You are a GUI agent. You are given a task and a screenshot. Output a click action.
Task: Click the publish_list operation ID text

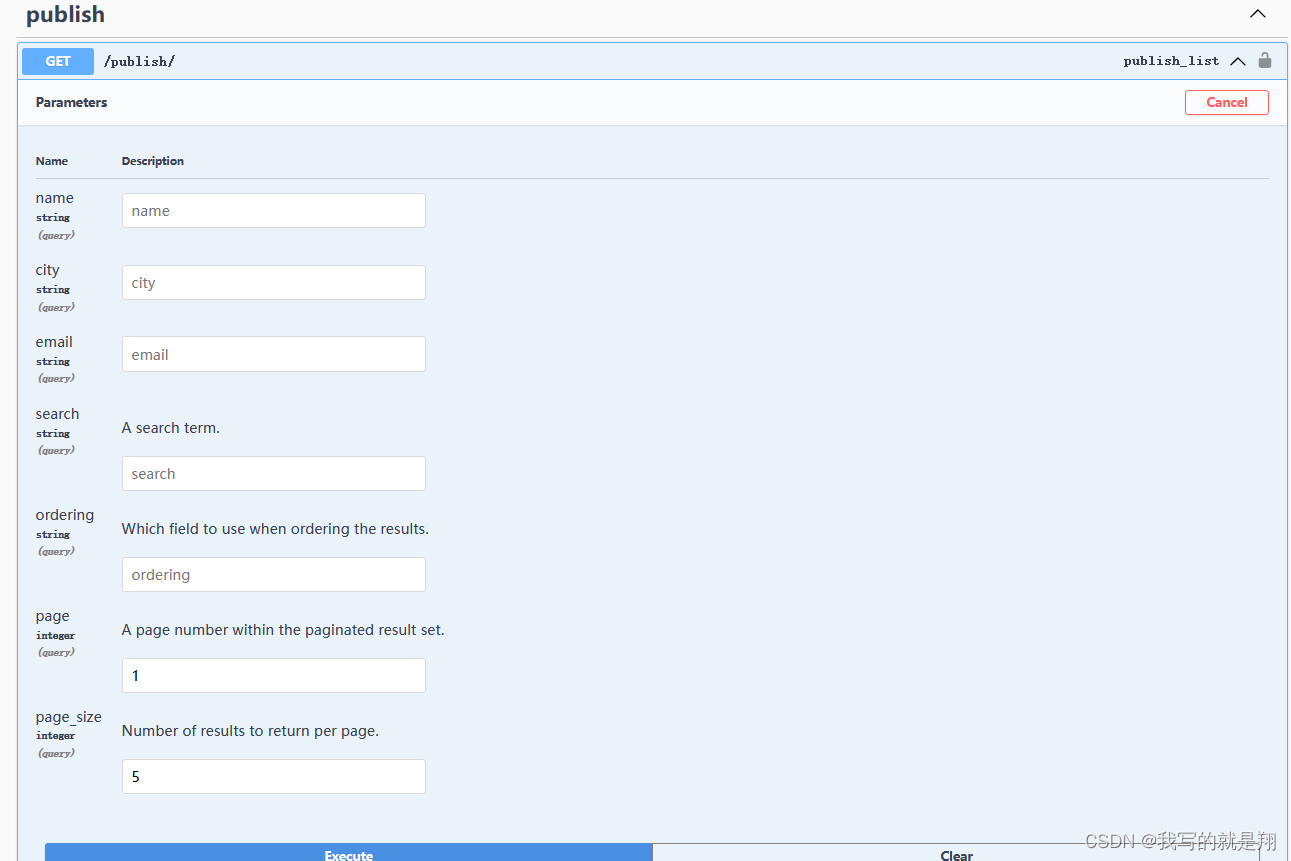(1171, 61)
